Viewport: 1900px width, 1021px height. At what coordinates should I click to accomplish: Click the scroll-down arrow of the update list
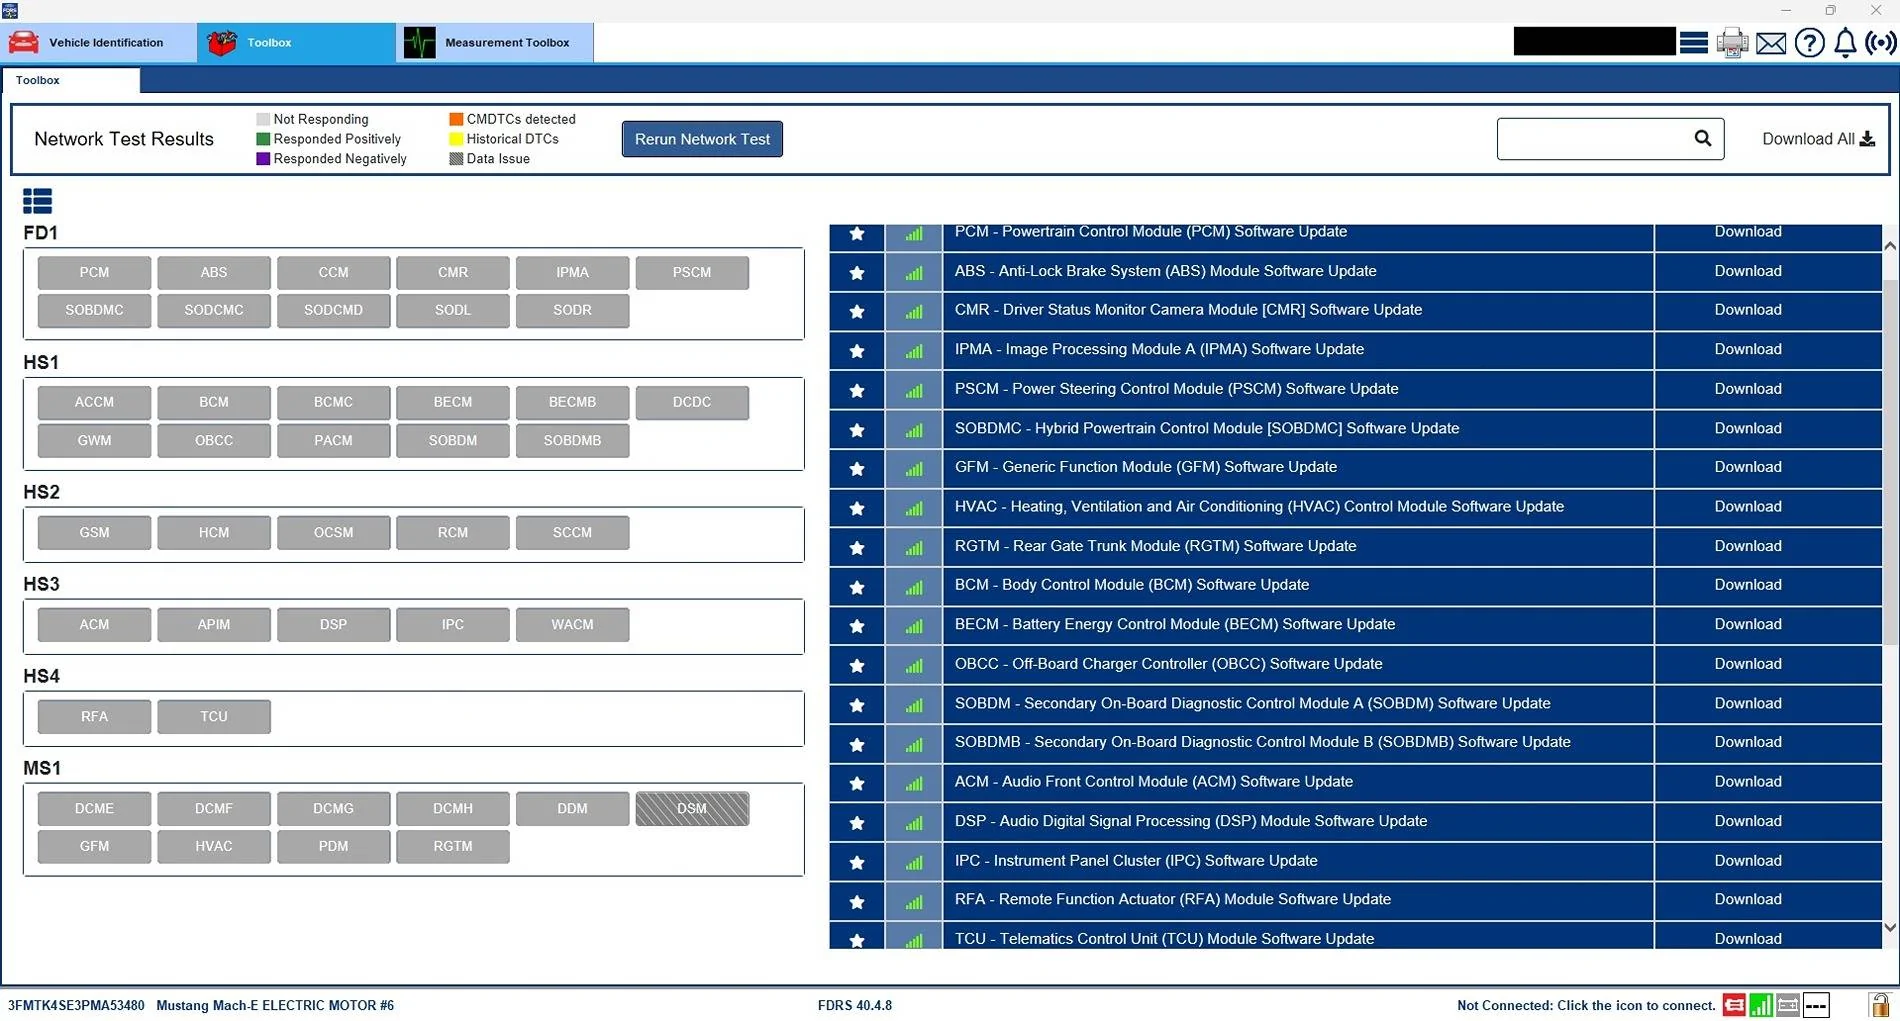[x=1889, y=928]
